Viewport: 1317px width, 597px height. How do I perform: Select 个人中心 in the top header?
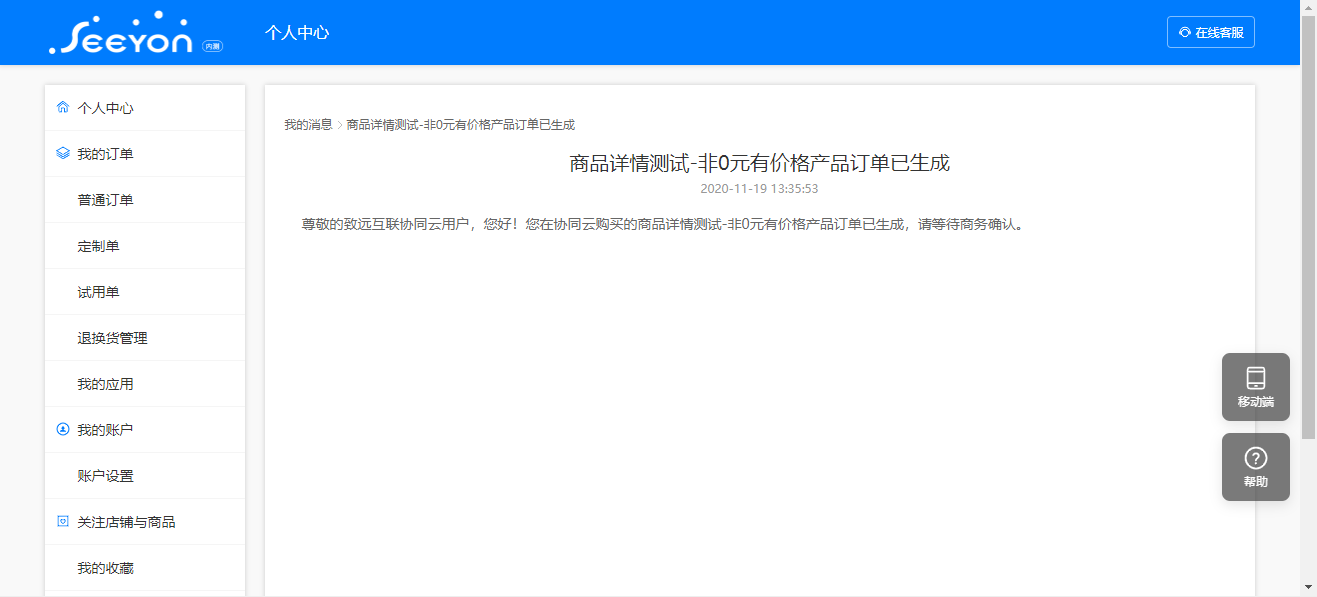(x=297, y=32)
